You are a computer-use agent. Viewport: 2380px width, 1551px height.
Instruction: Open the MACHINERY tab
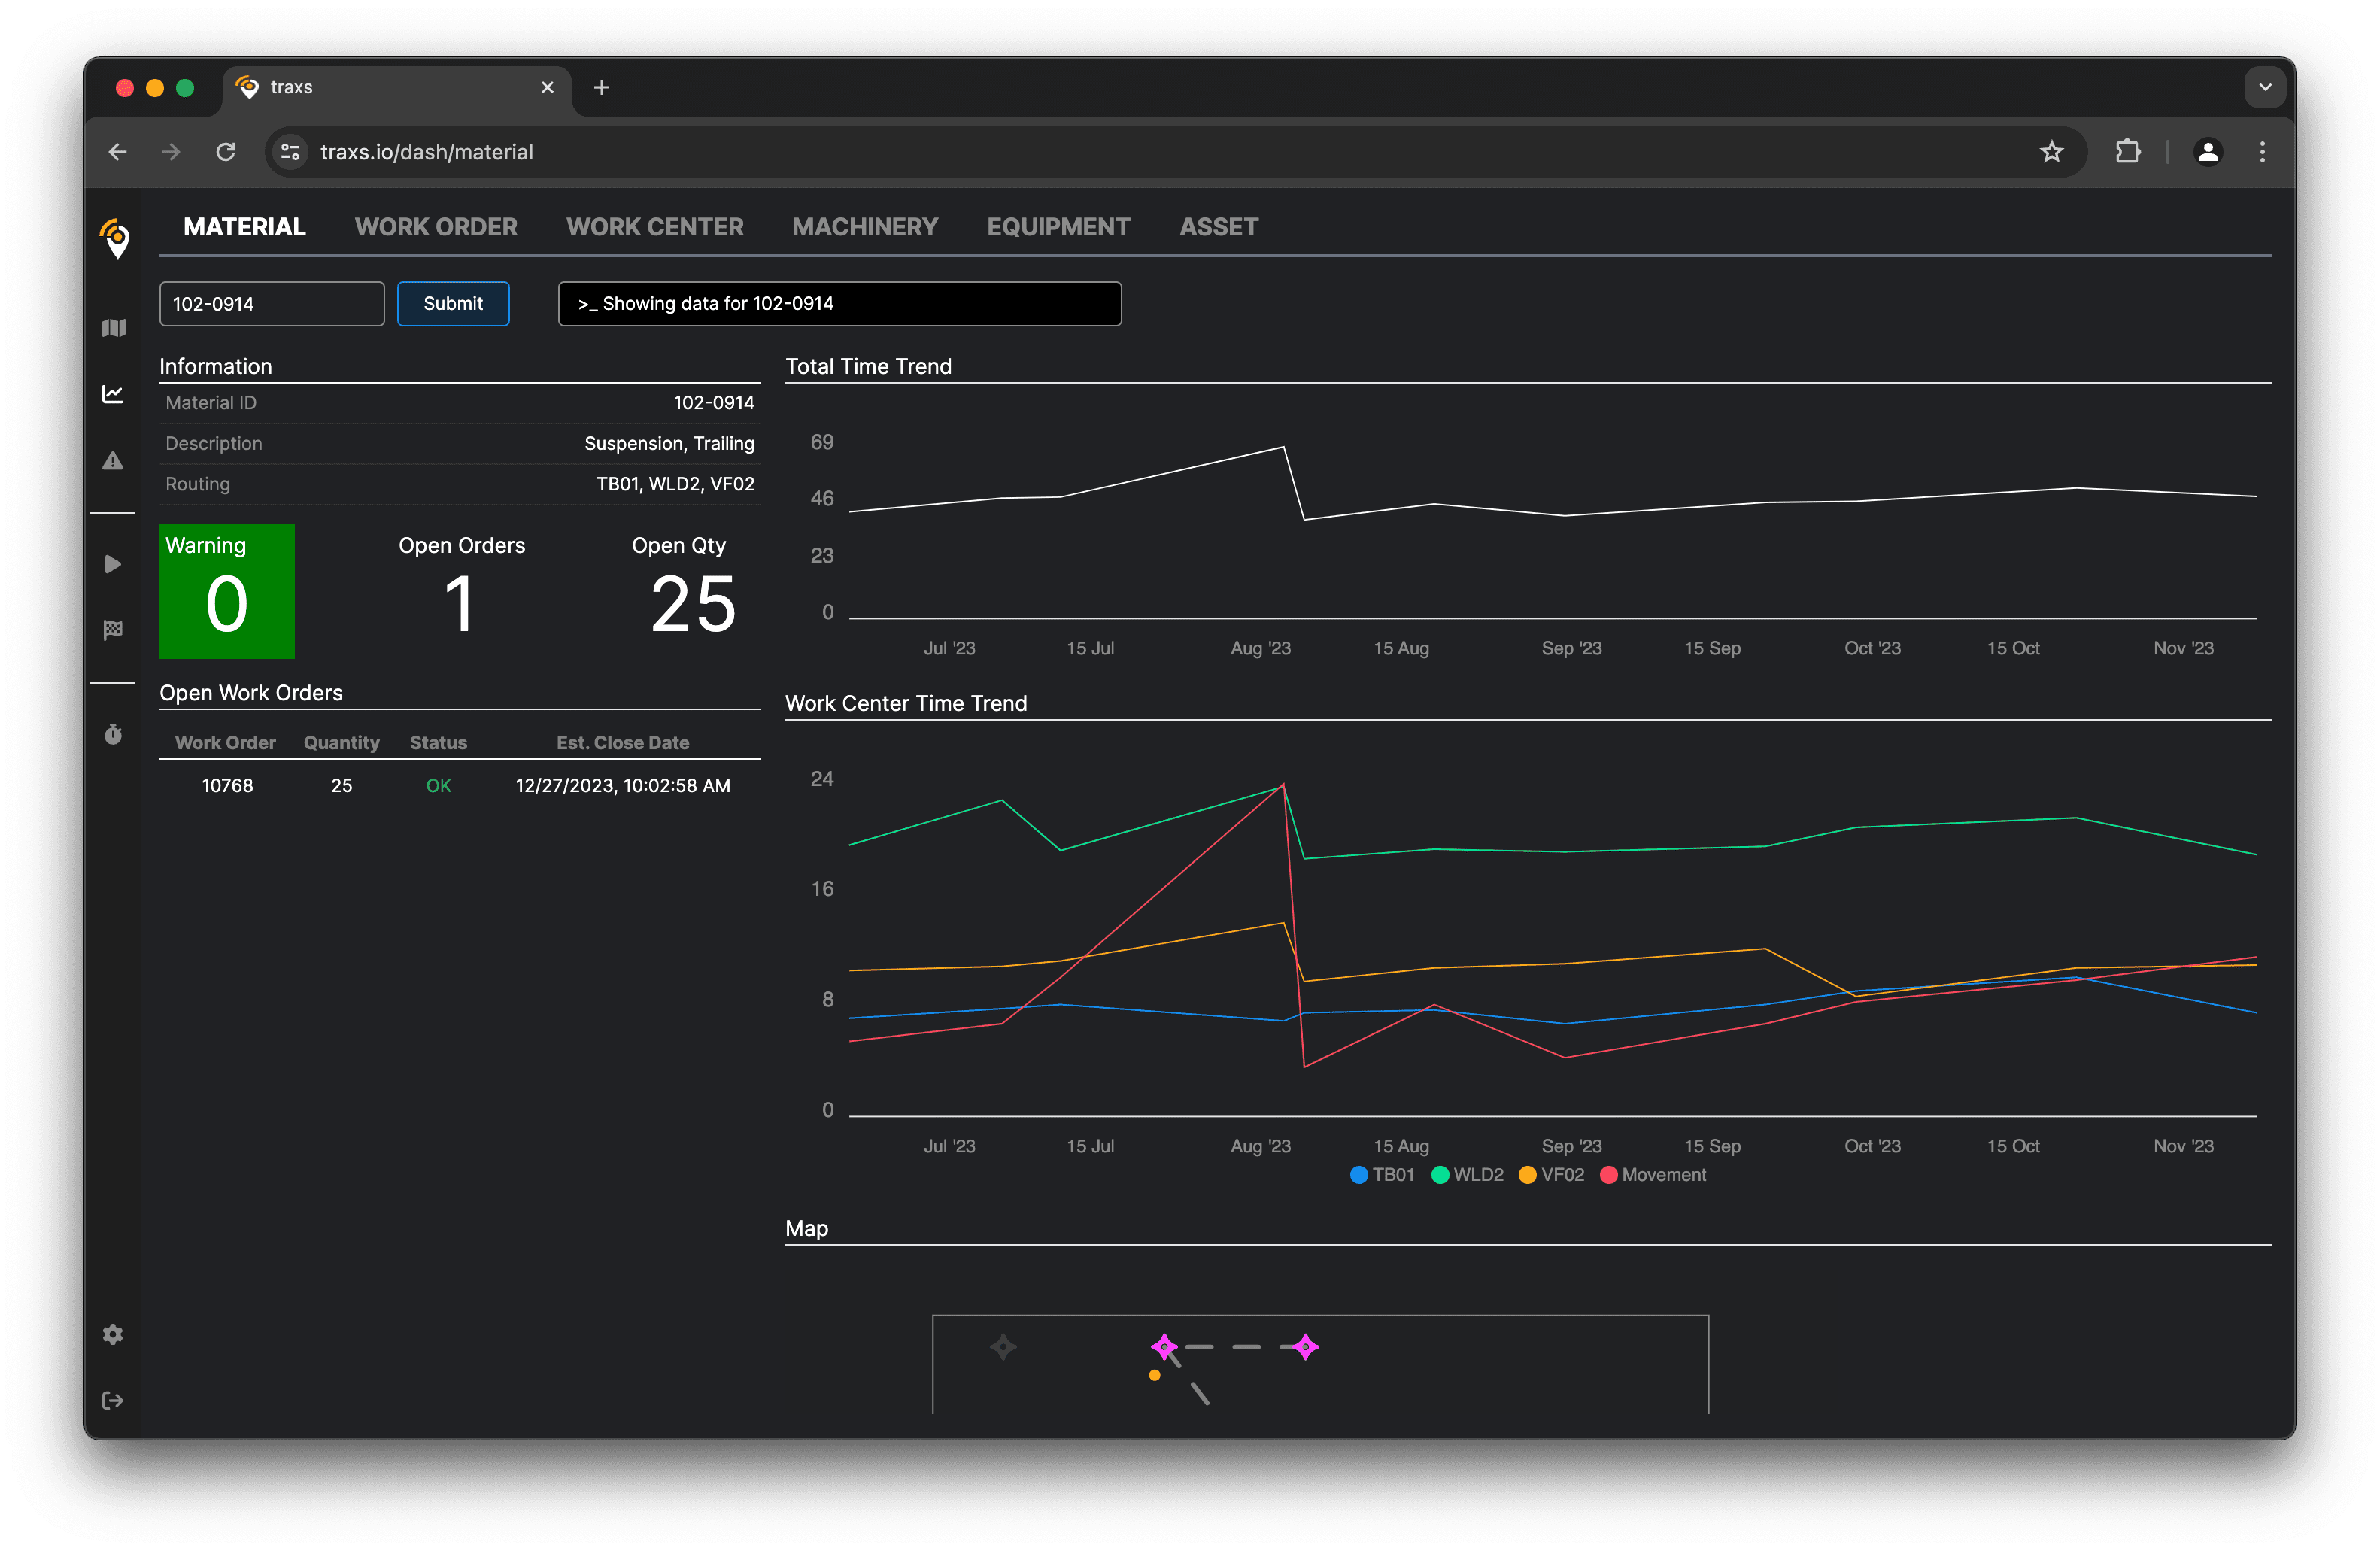(x=865, y=226)
